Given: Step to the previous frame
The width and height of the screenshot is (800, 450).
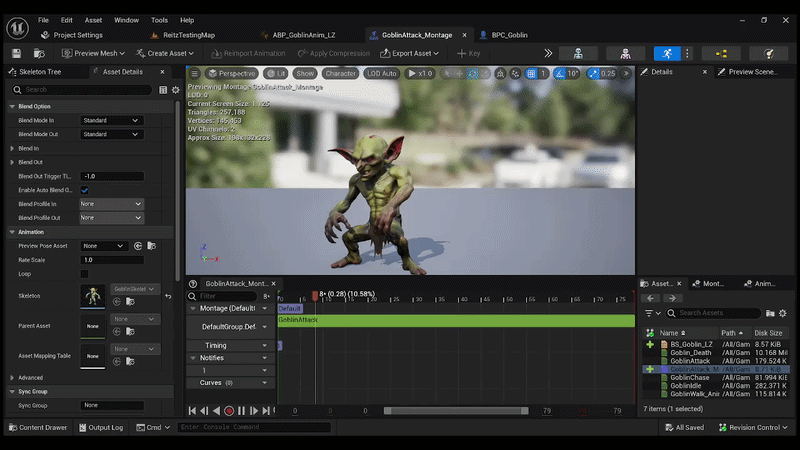Looking at the screenshot, I should point(204,411).
